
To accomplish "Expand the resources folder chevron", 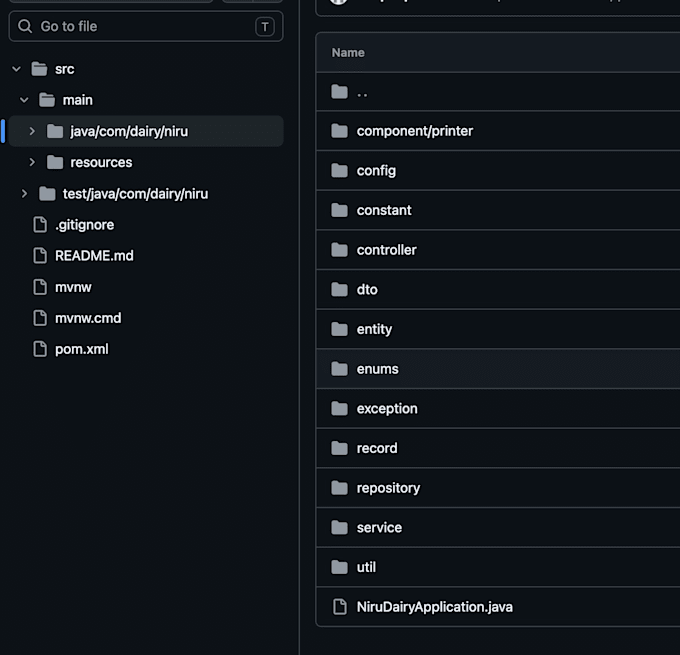I will tap(32, 162).
